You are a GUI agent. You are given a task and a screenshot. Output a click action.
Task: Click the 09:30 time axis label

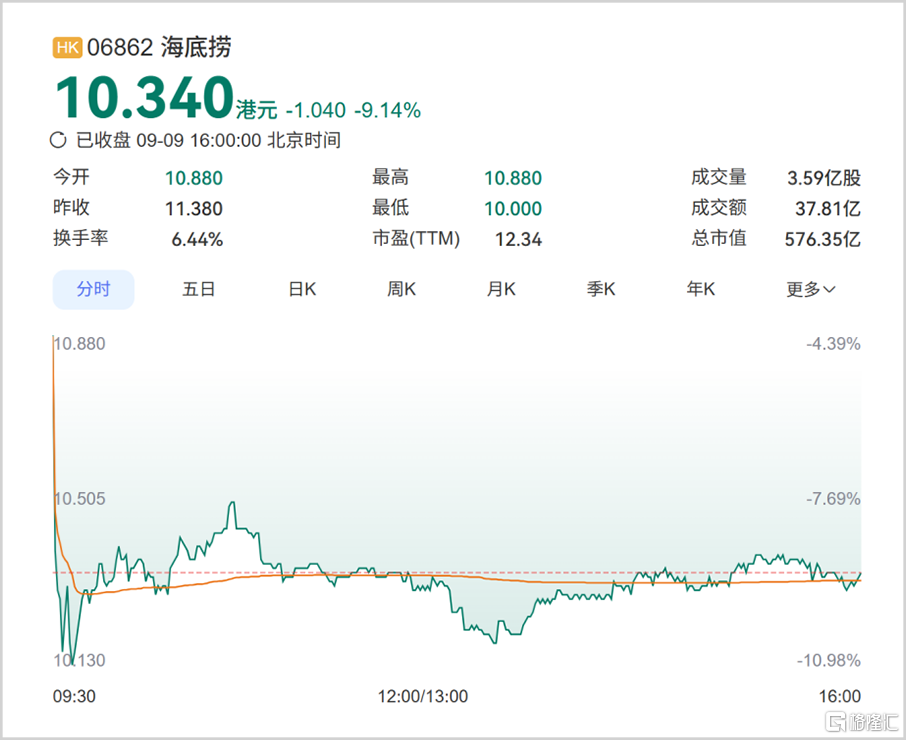[75, 697]
